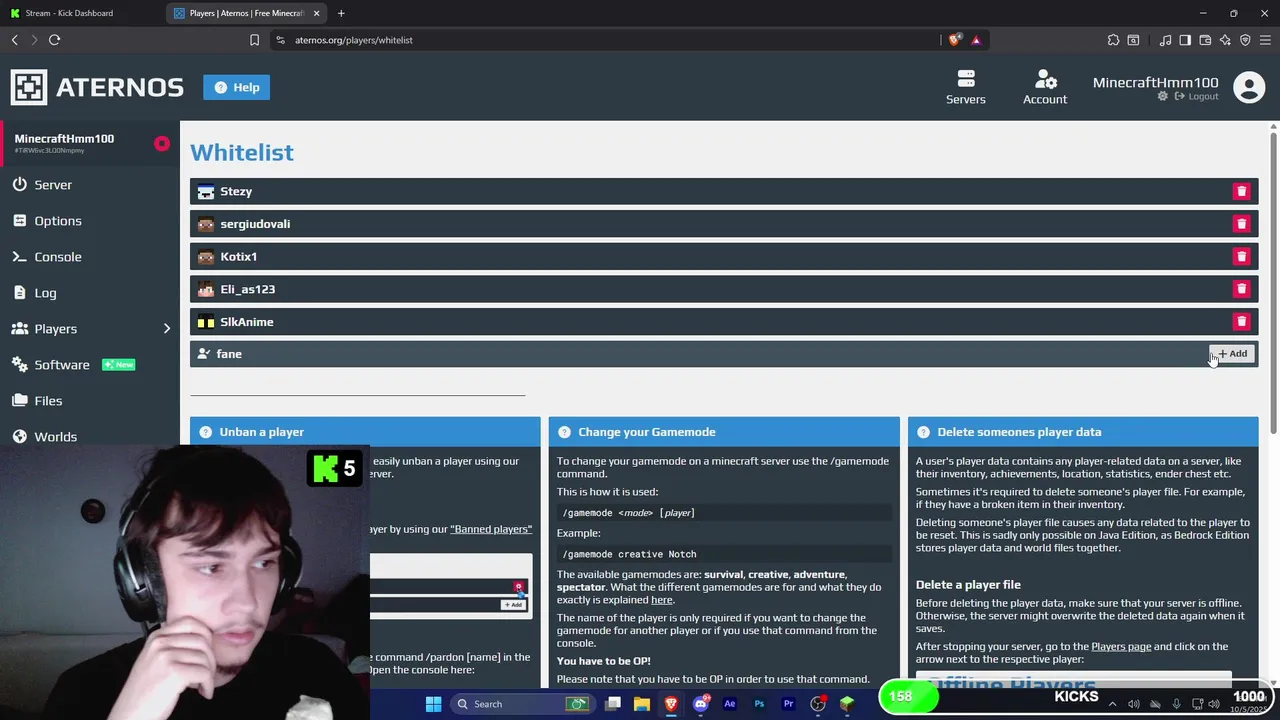Open After Effects from the taskbar
The height and width of the screenshot is (720, 1280).
(x=729, y=704)
